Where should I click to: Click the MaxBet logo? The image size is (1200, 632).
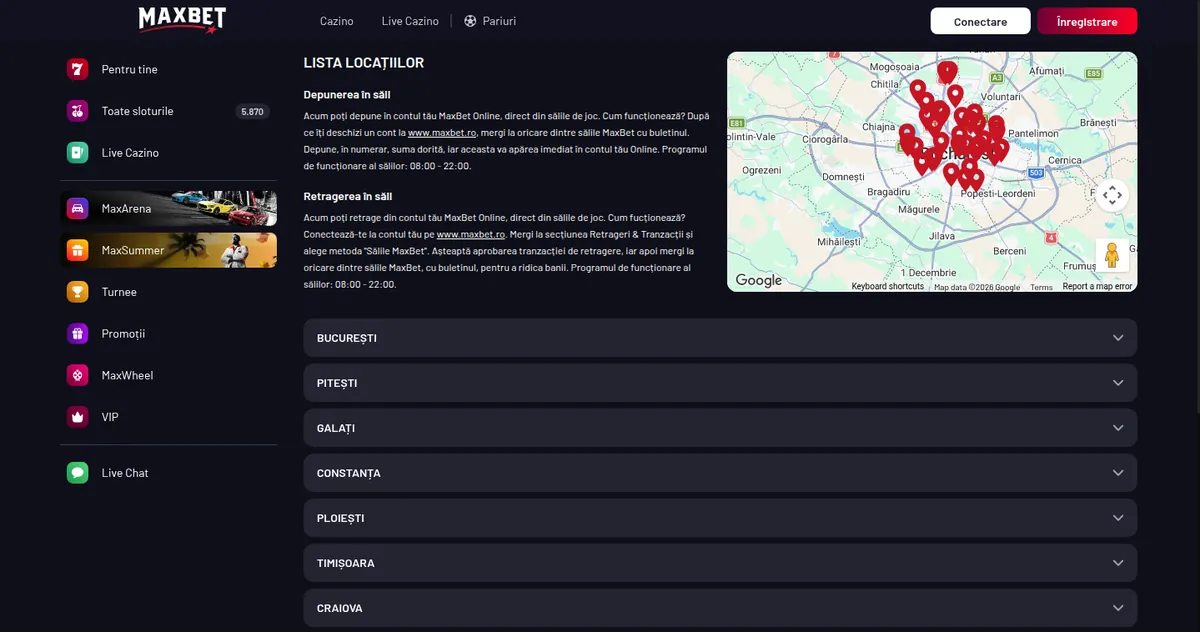(x=182, y=19)
